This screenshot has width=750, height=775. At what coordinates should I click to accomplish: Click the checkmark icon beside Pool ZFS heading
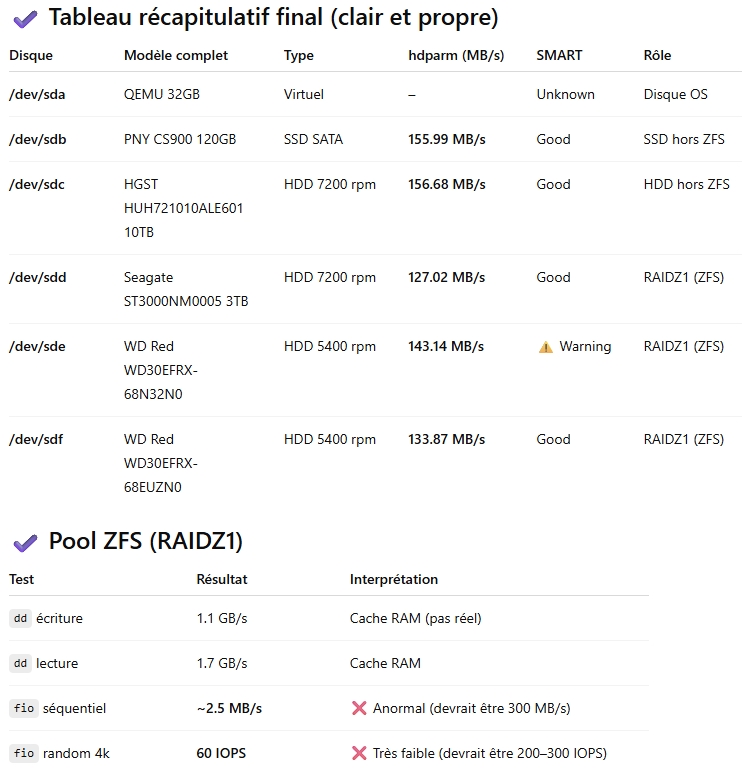[x=25, y=542]
